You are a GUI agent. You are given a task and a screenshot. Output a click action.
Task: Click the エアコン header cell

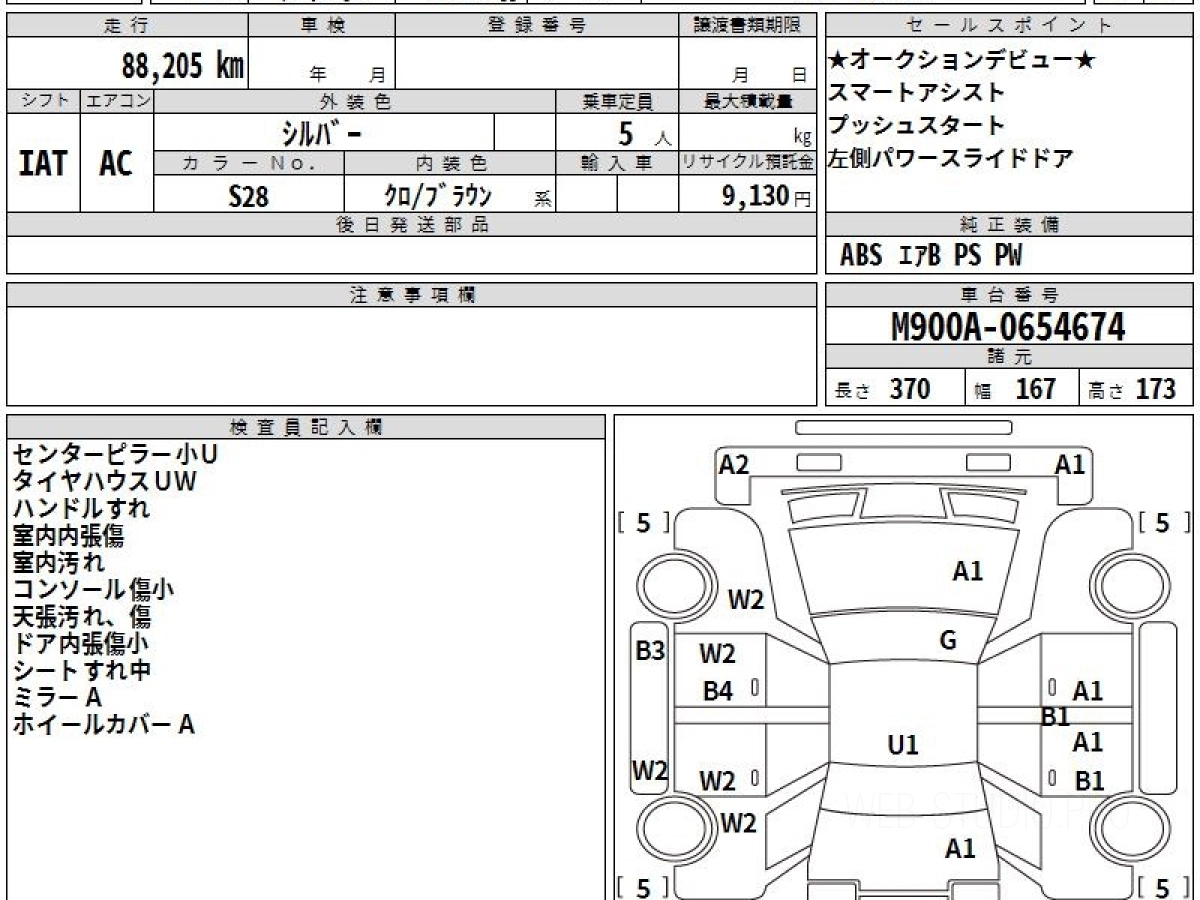(x=117, y=101)
